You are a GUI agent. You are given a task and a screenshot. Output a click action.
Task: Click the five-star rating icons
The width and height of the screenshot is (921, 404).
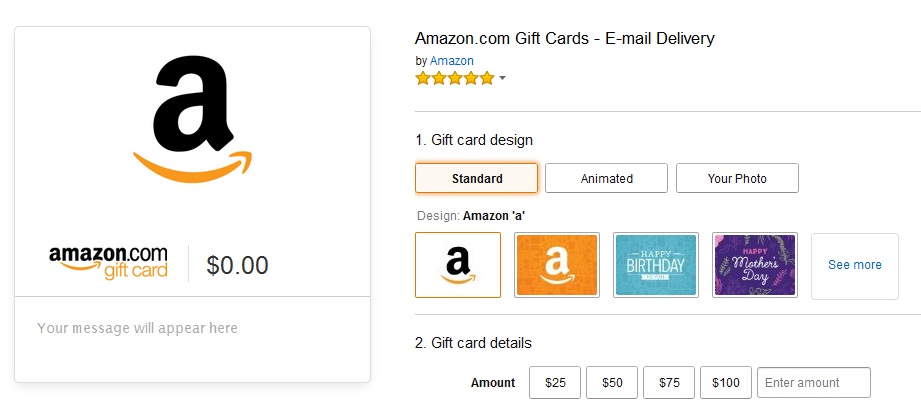tap(455, 78)
